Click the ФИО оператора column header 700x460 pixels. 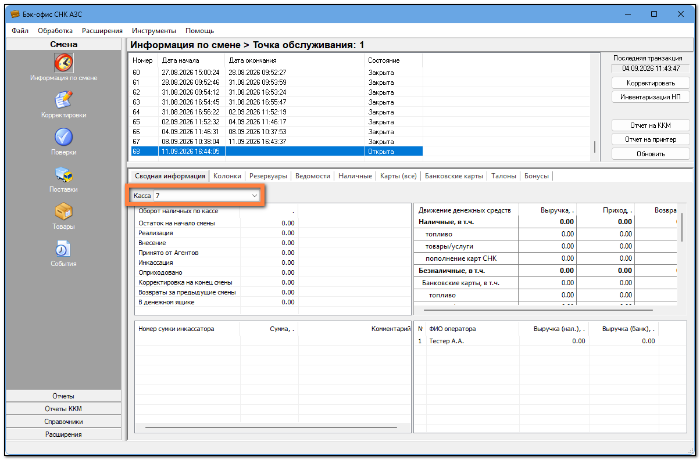472,329
